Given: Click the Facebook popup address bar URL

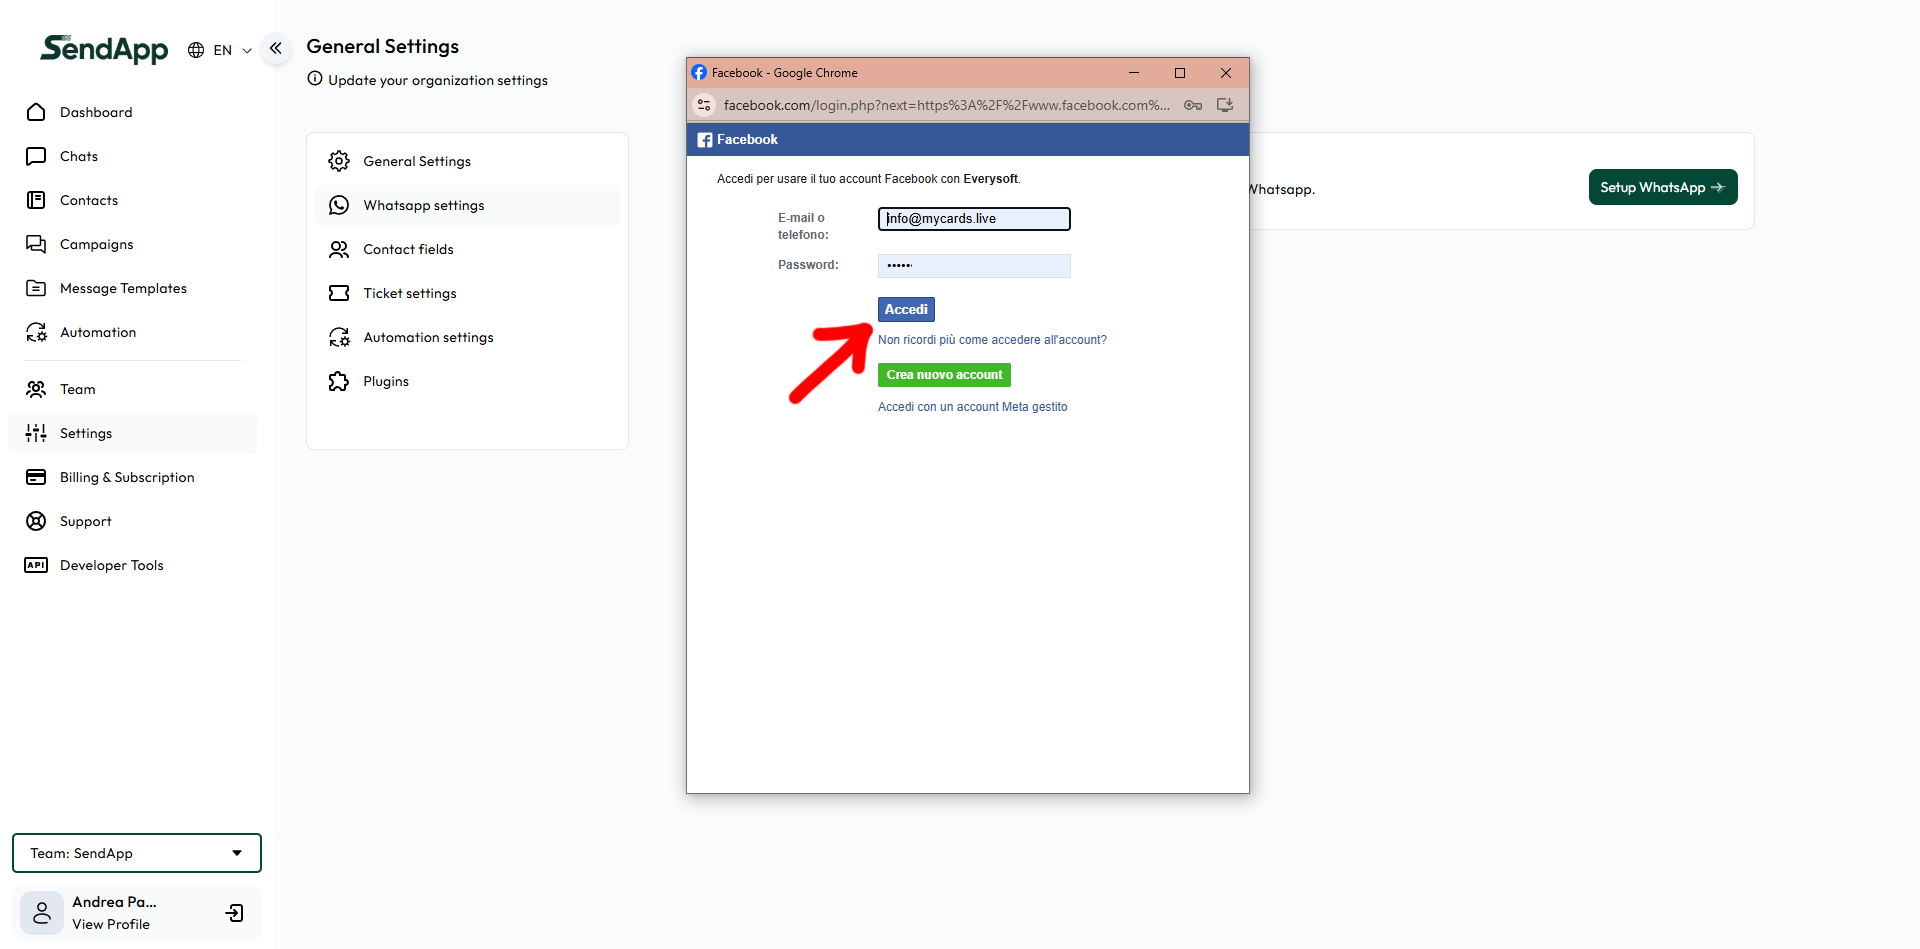Looking at the screenshot, I should (946, 105).
